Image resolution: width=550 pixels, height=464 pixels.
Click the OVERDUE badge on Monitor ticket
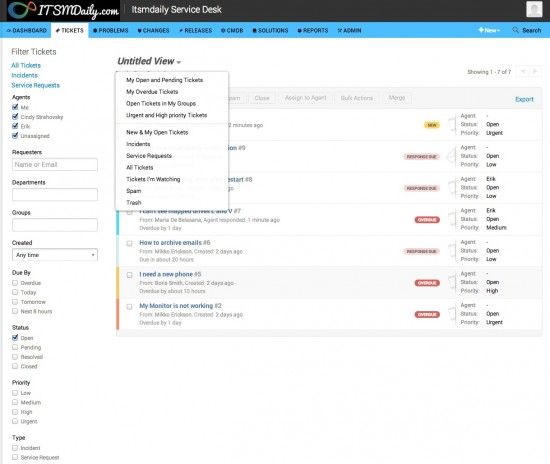[427, 315]
